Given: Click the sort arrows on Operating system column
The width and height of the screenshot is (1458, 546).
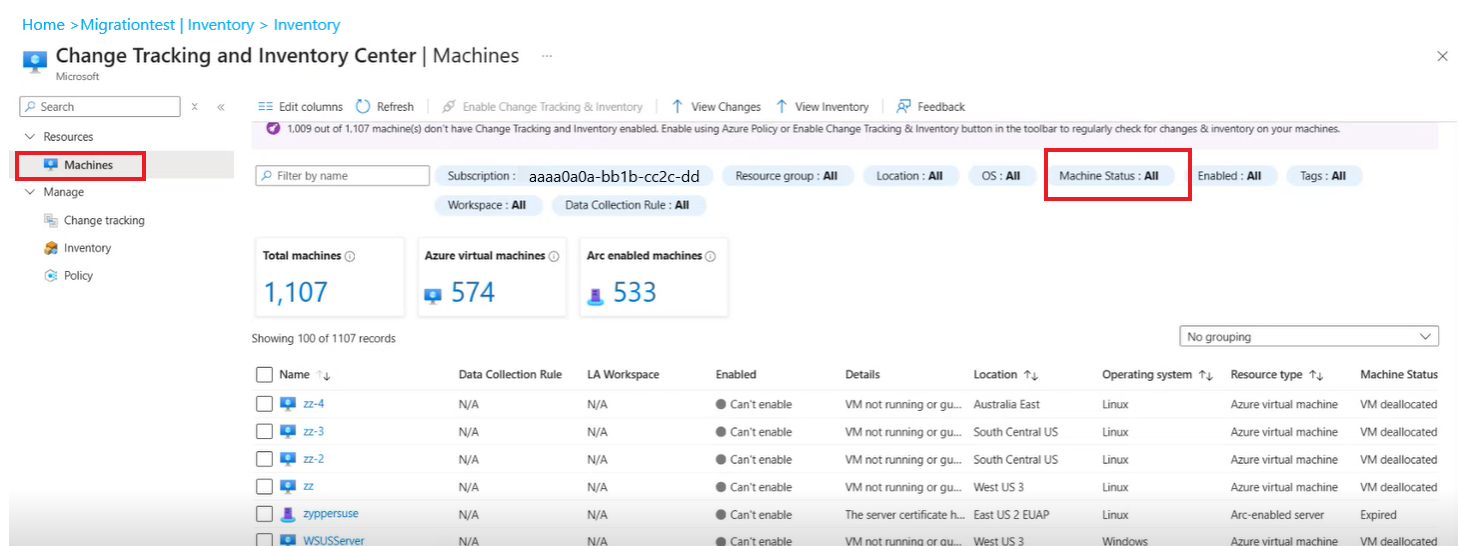Looking at the screenshot, I should tap(1206, 375).
